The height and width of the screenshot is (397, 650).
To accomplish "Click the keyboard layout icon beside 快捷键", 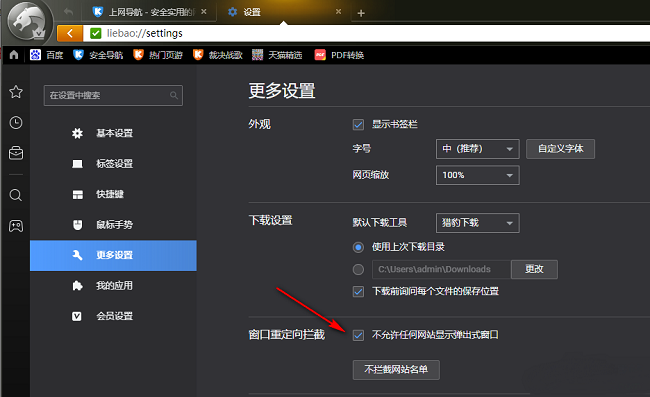I will coord(78,194).
